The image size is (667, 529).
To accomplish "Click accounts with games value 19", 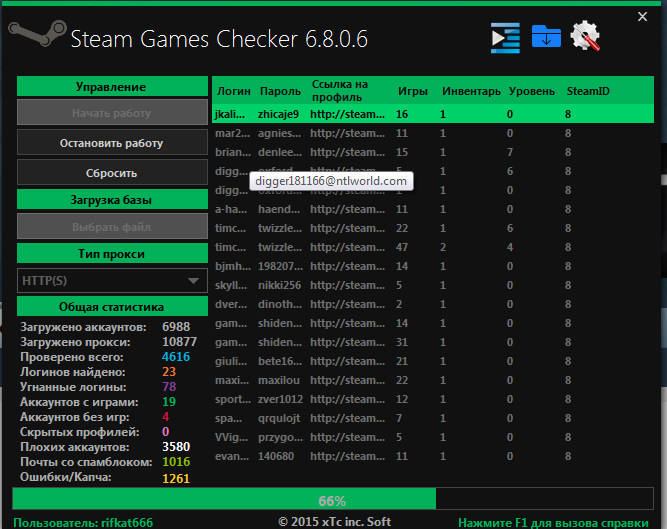I will click(169, 401).
